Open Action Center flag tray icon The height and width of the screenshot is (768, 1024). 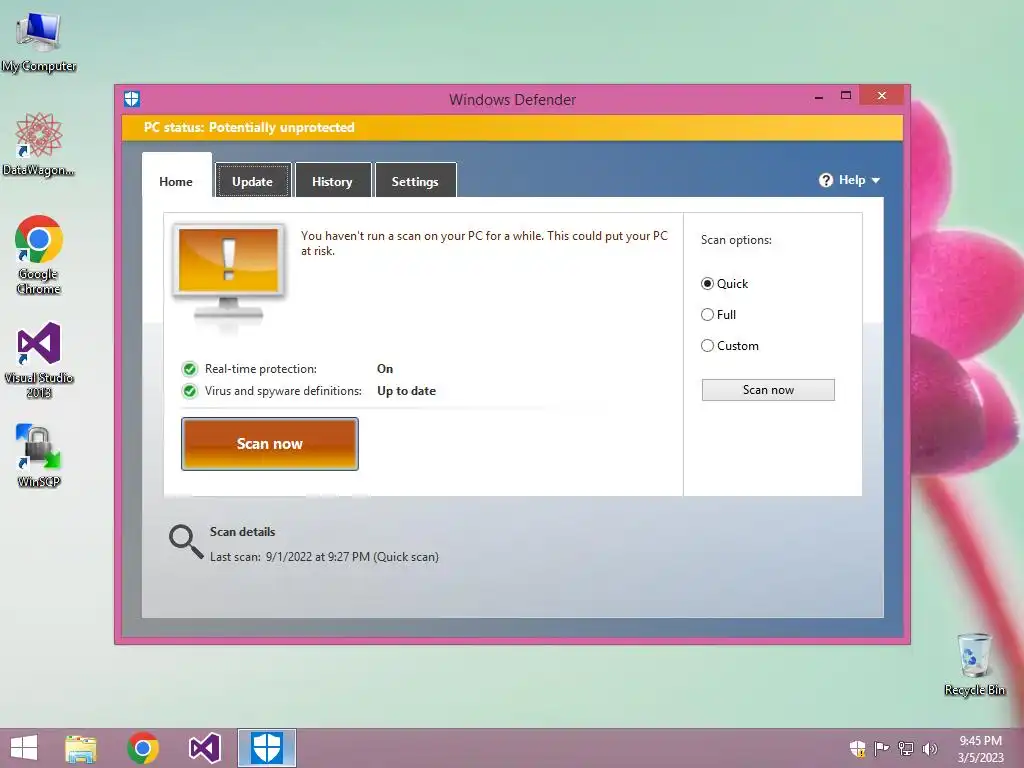(x=882, y=748)
